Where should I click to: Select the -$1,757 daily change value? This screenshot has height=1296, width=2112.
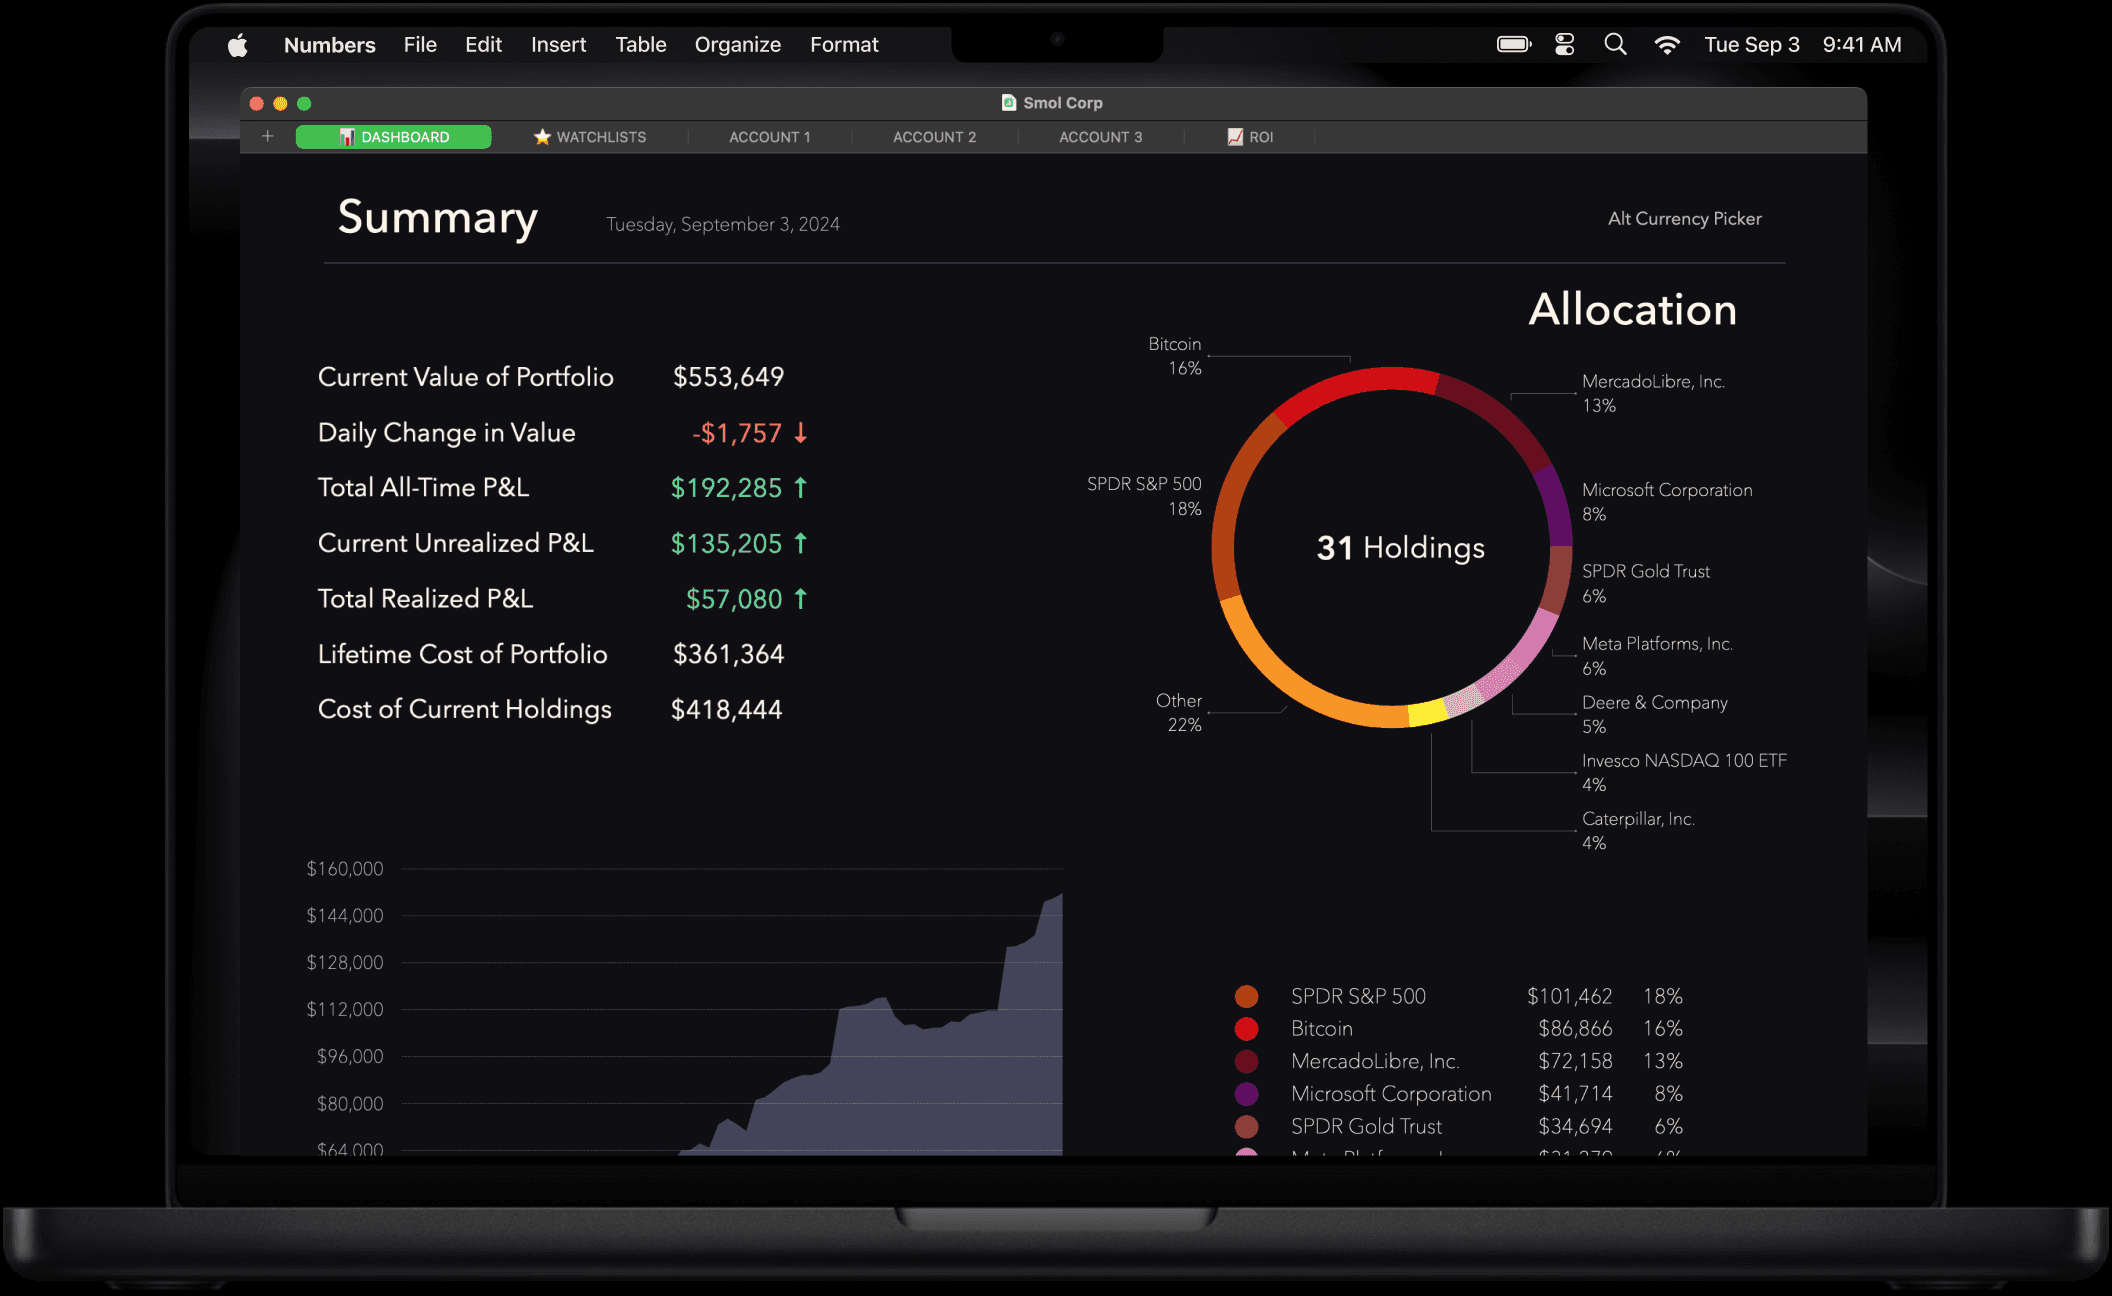click(x=737, y=433)
